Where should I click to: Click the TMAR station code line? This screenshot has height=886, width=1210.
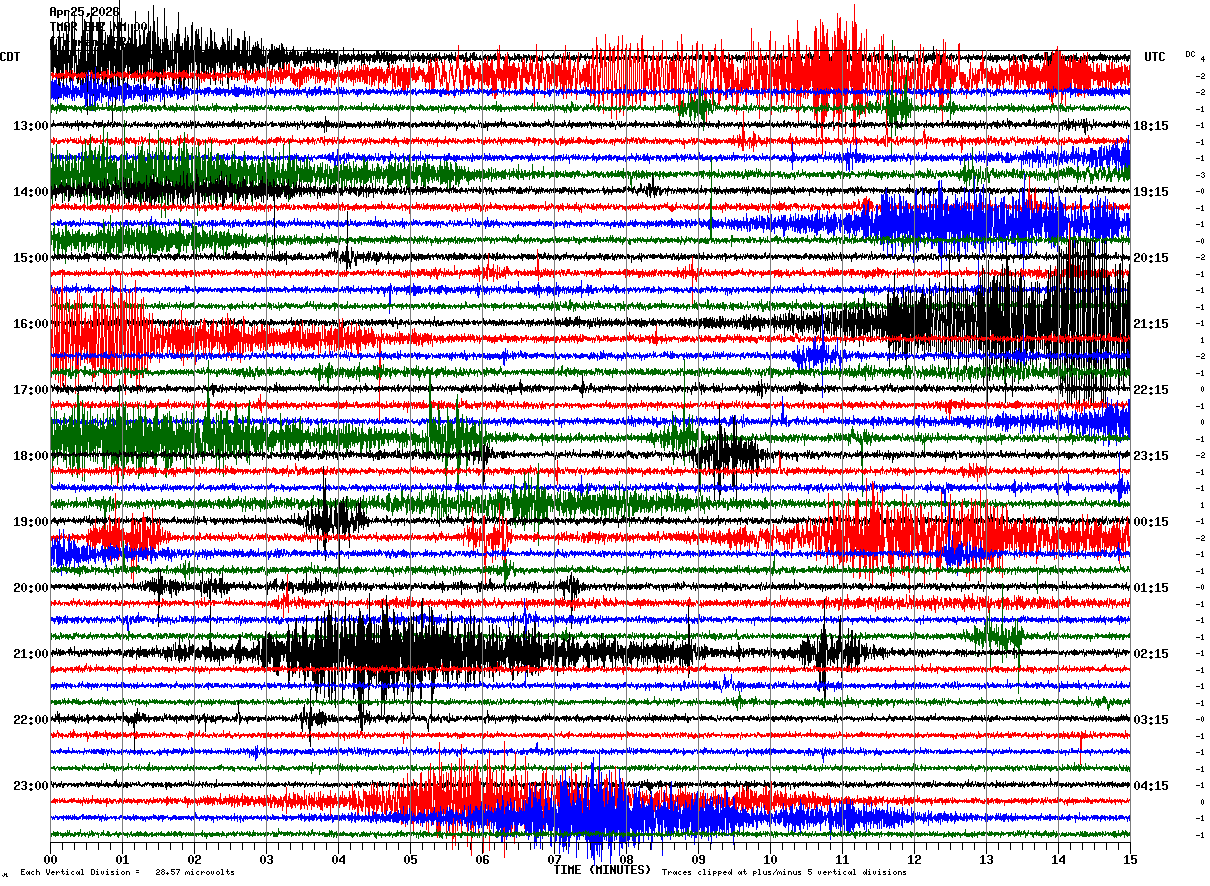98,26
